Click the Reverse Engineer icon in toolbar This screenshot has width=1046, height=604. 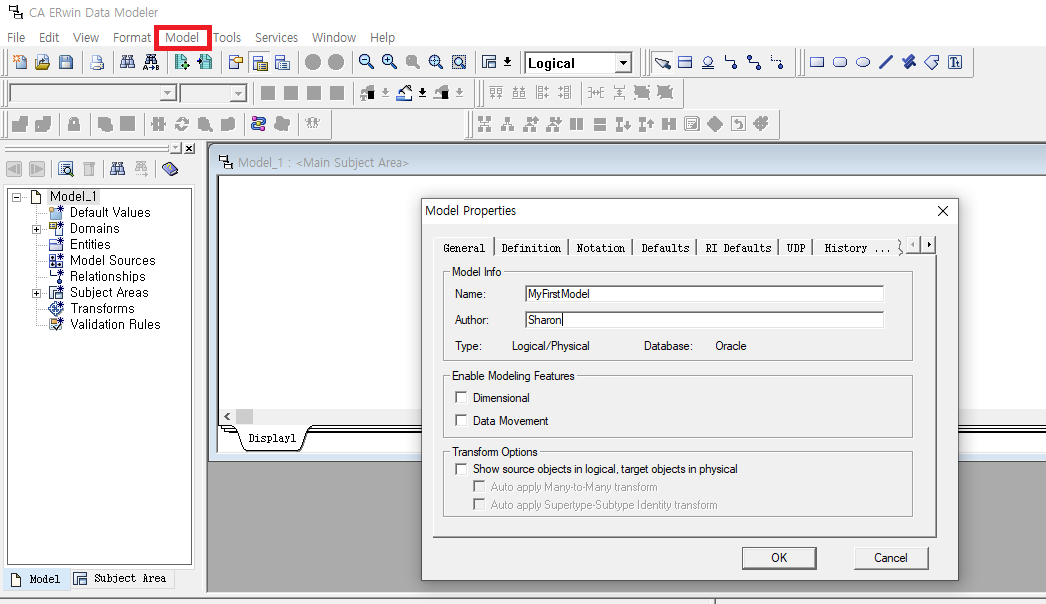click(x=205, y=63)
